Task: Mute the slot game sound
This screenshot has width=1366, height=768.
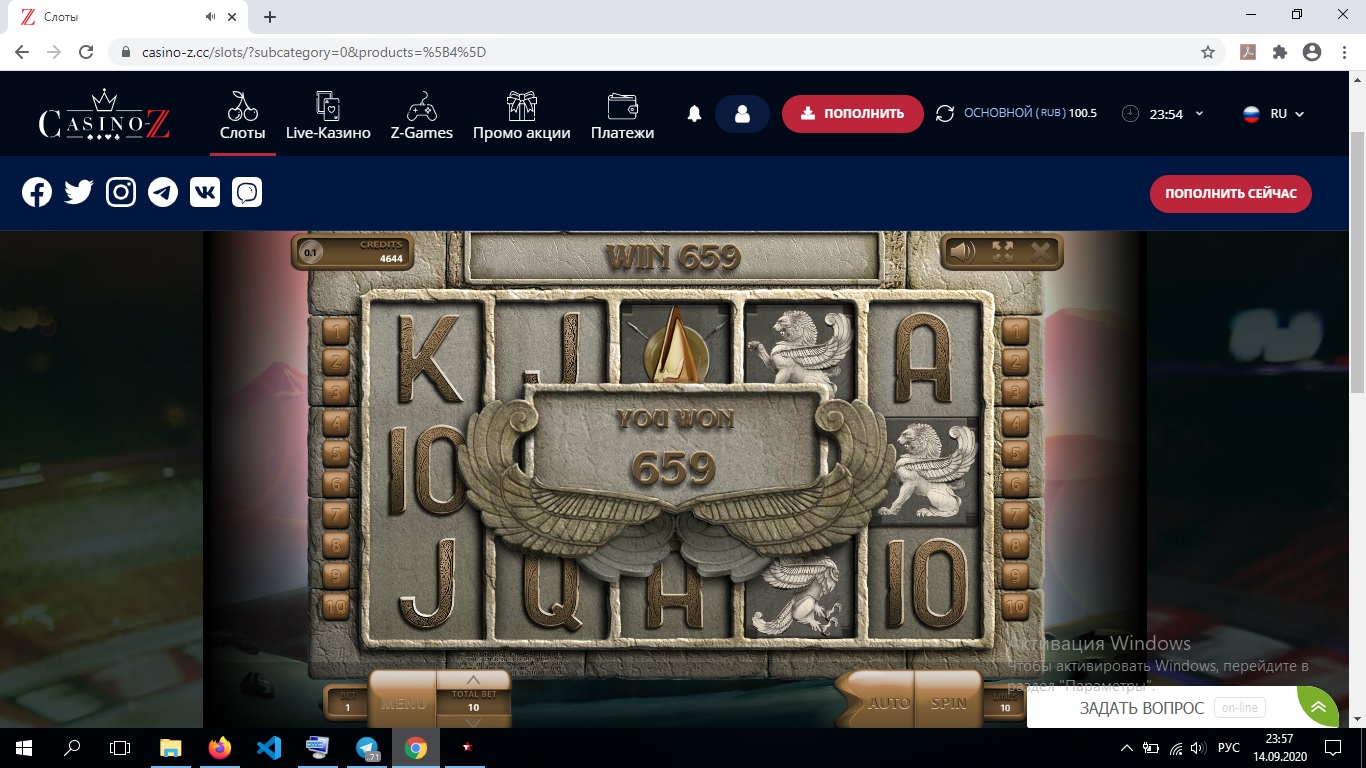Action: (x=962, y=252)
